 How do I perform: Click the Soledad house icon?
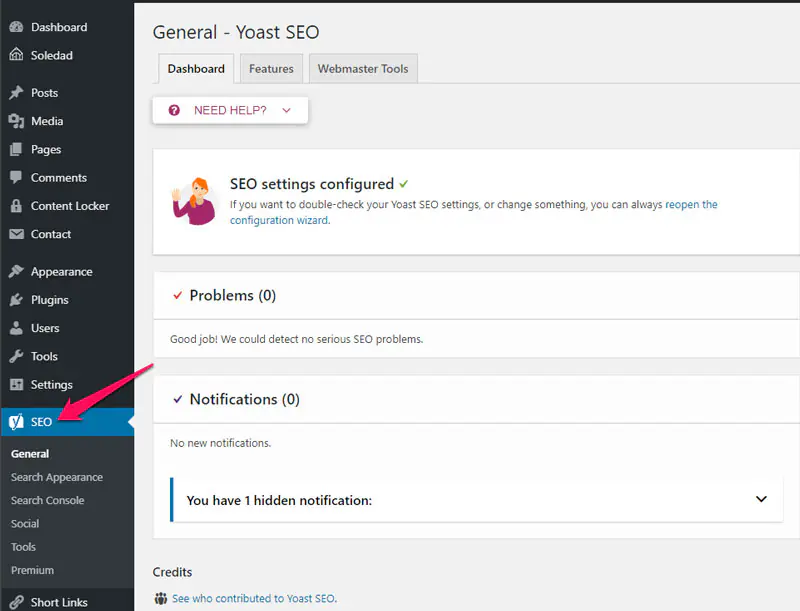tap(16, 55)
